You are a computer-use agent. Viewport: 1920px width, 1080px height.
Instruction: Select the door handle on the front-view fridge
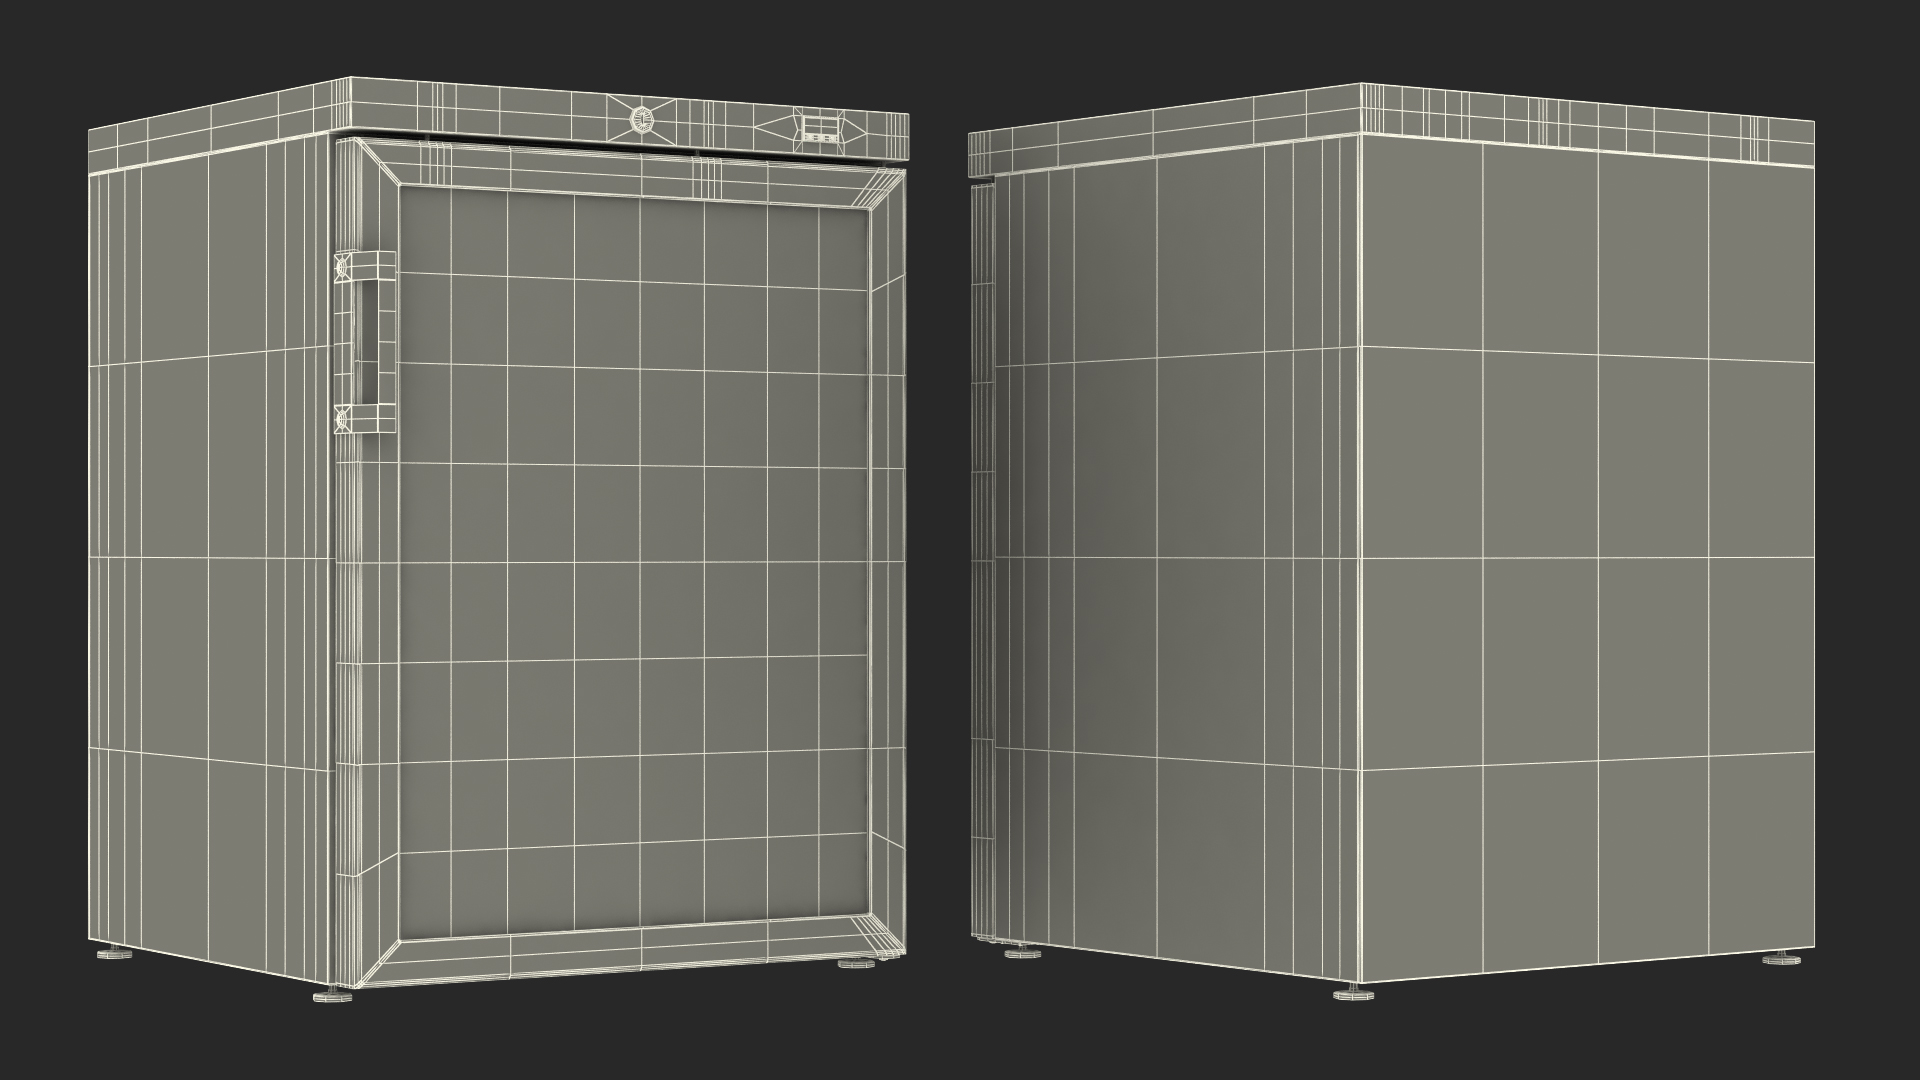coord(364,342)
